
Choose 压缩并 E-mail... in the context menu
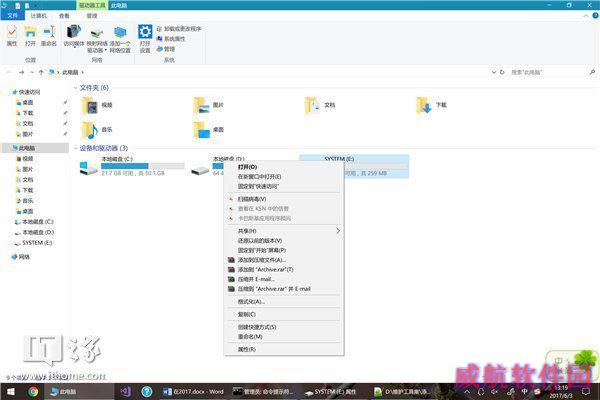point(284,279)
